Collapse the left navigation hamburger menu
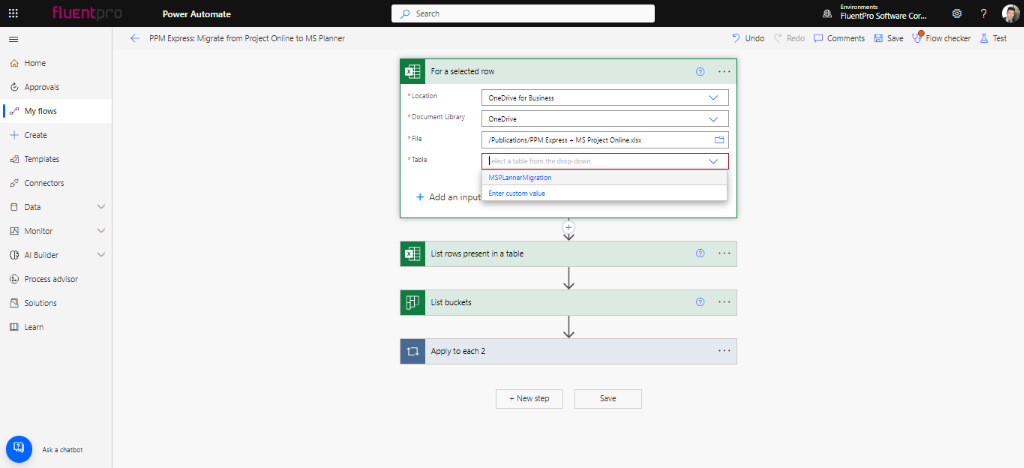1024x468 pixels. [13, 39]
